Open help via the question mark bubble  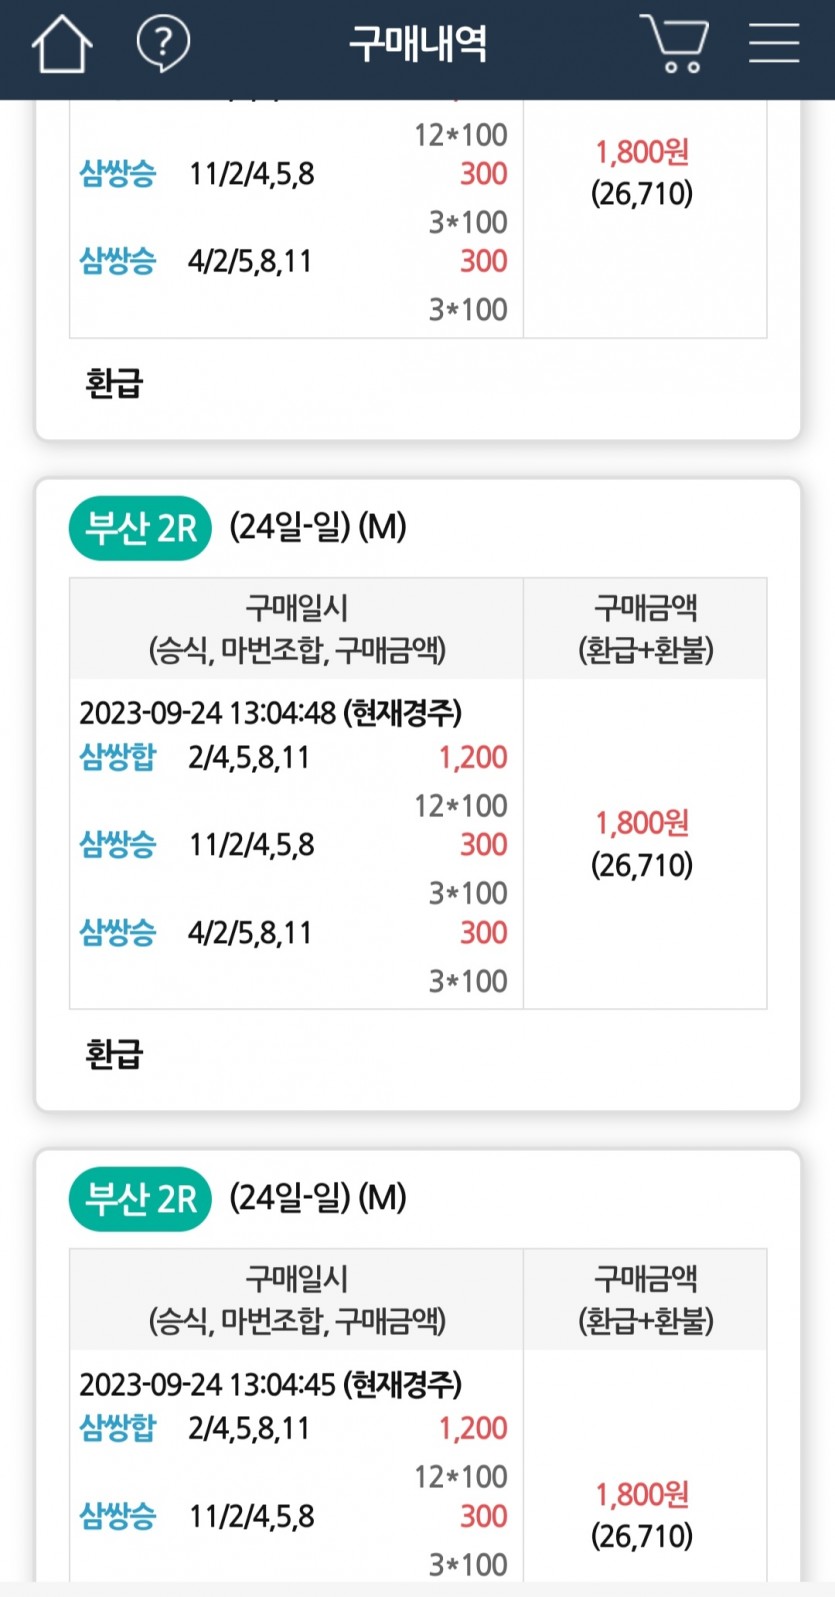click(x=163, y=44)
